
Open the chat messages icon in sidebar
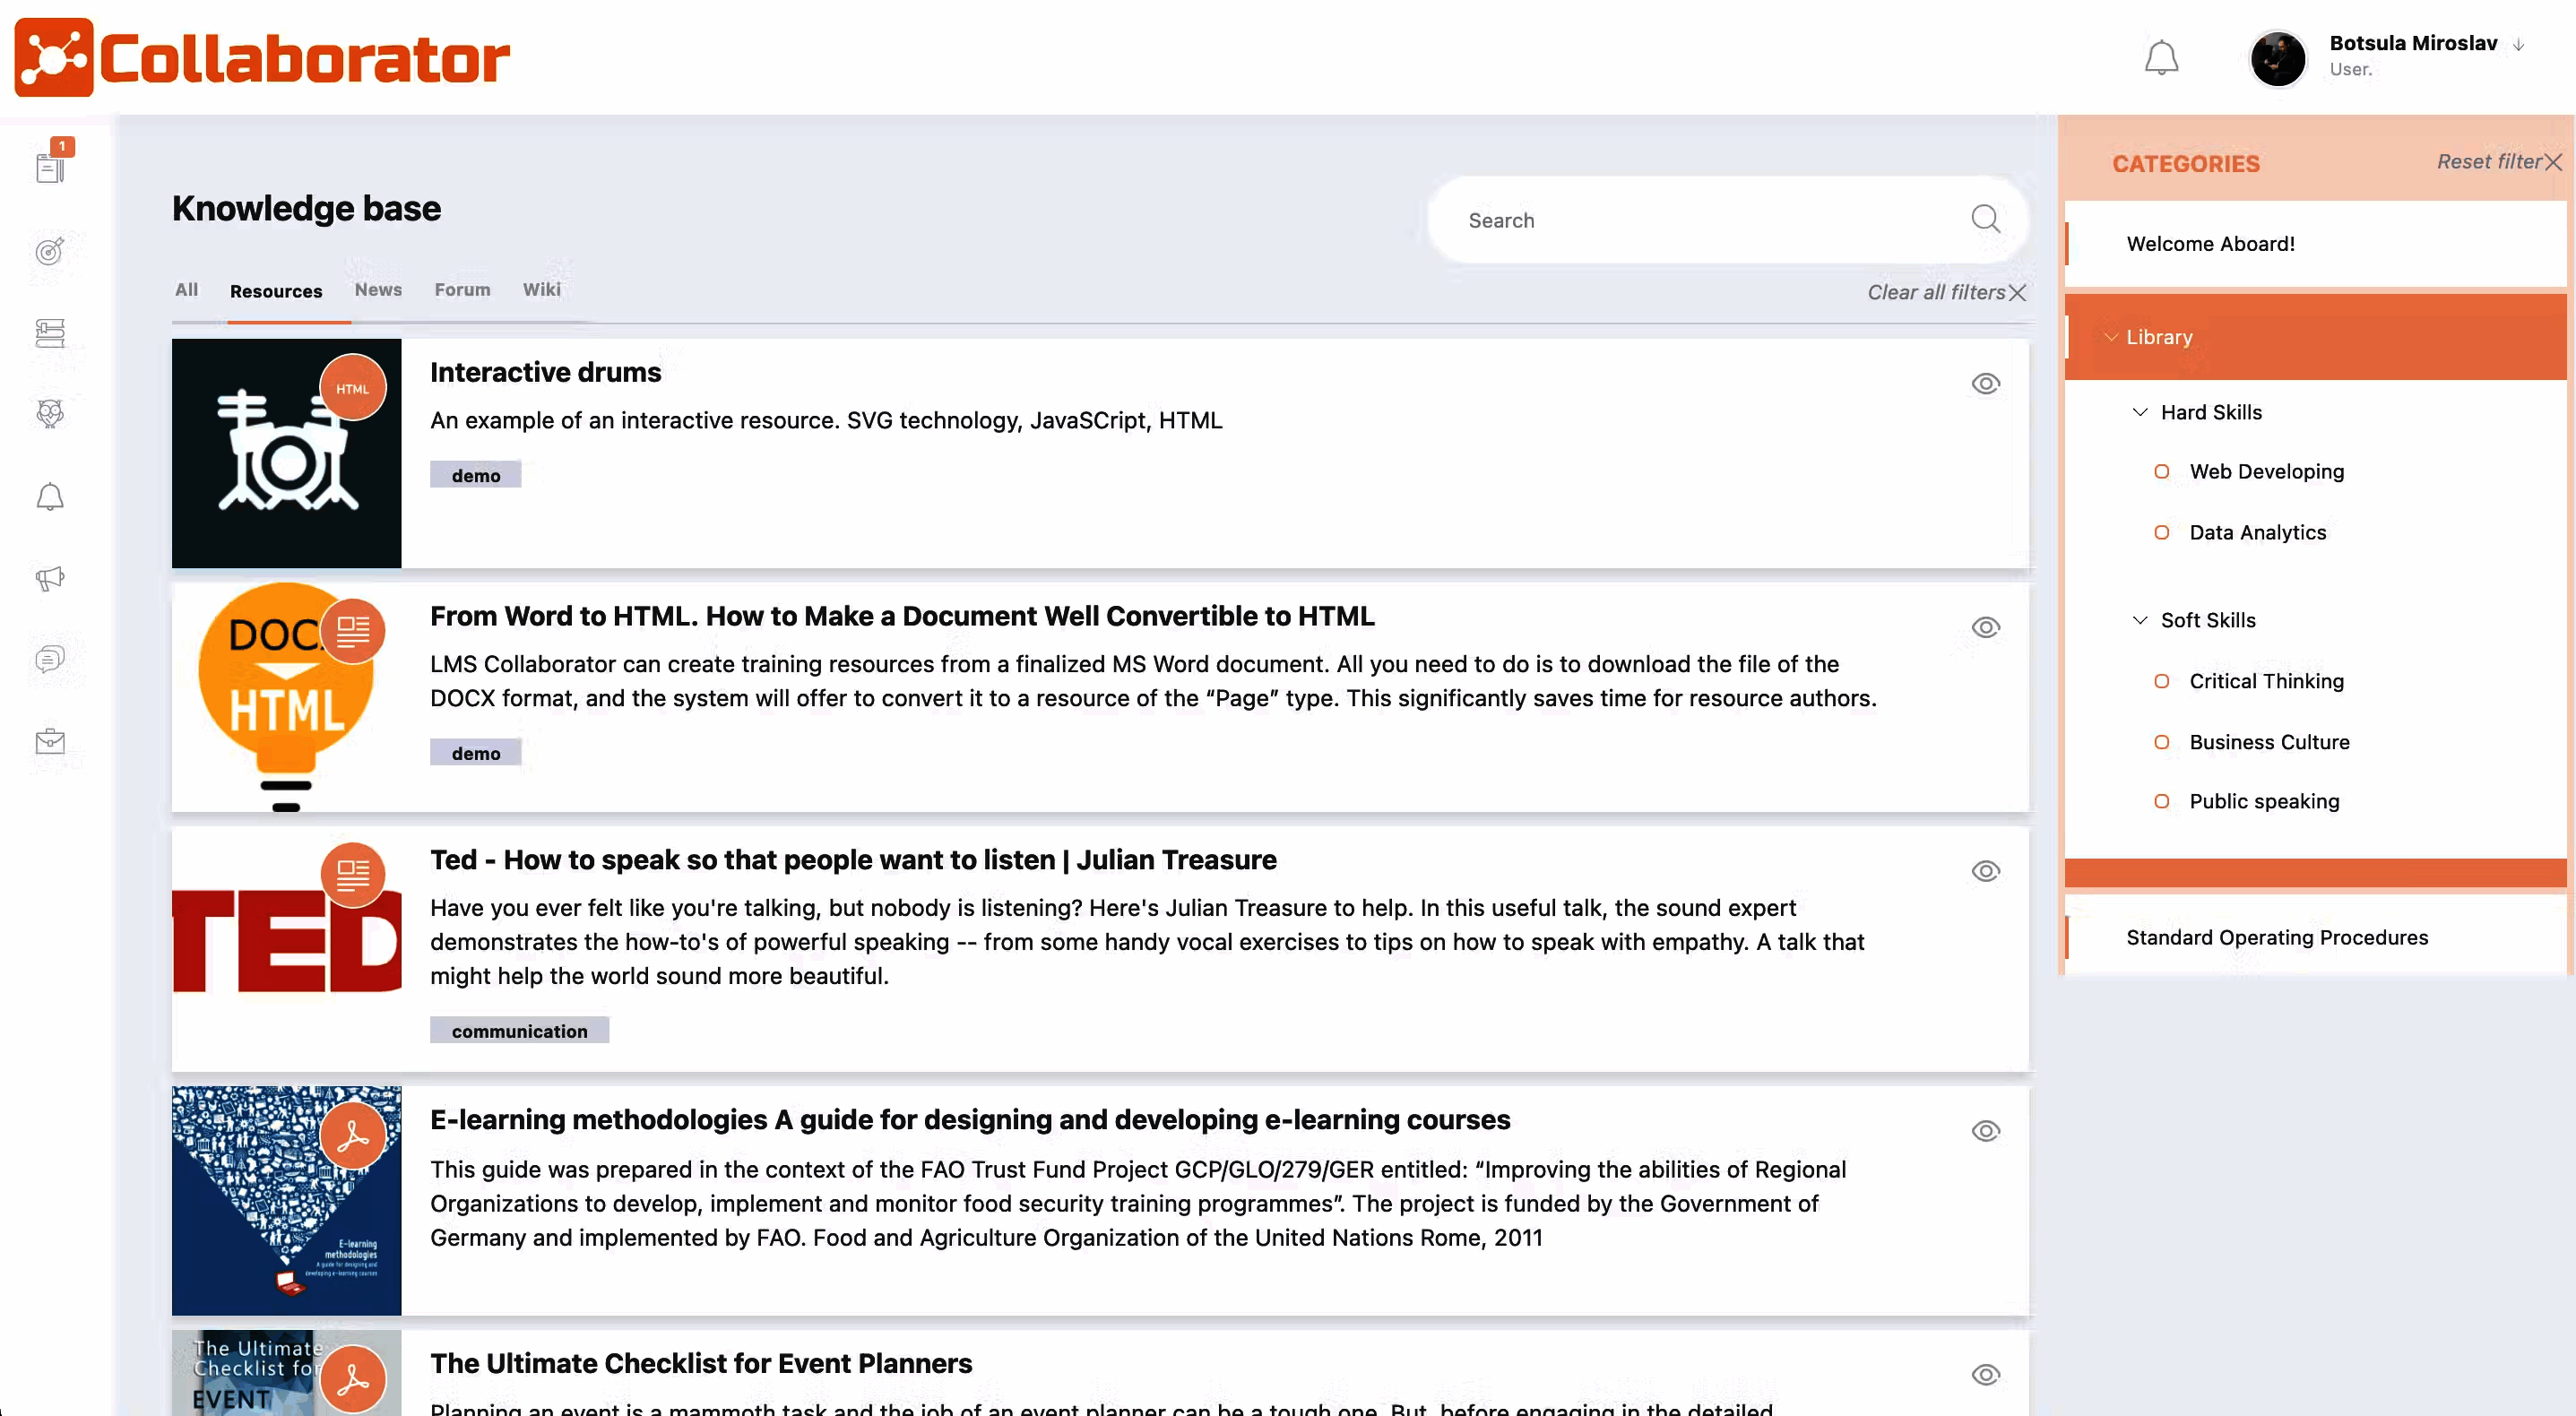50,659
